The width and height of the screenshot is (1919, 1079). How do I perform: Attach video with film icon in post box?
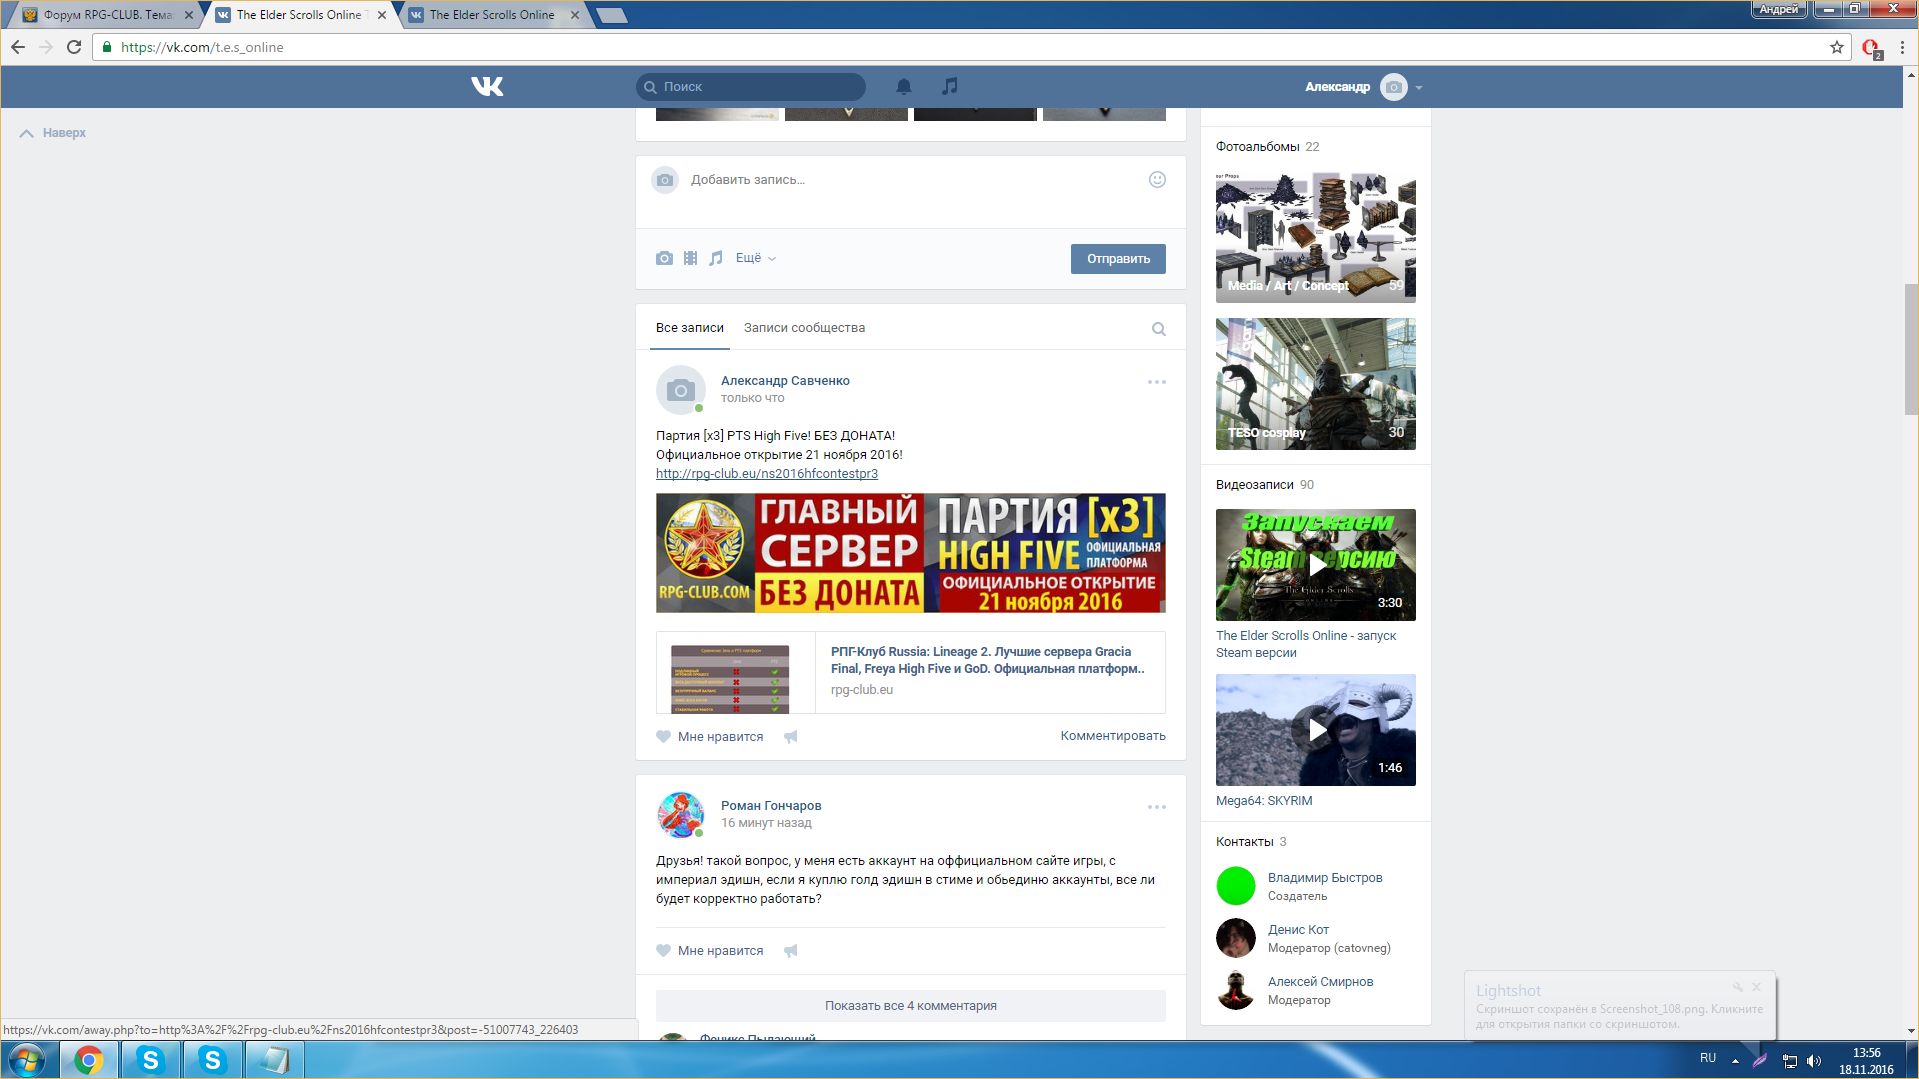tap(690, 258)
